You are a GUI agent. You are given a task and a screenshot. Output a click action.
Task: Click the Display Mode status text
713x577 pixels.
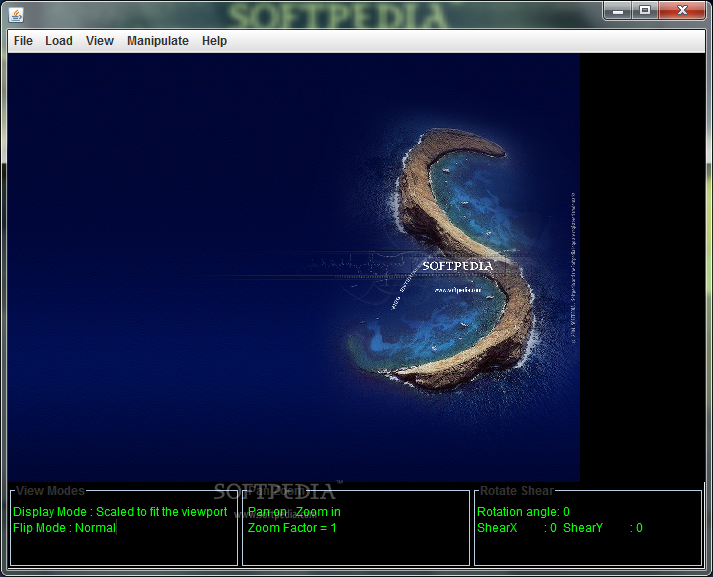click(120, 512)
